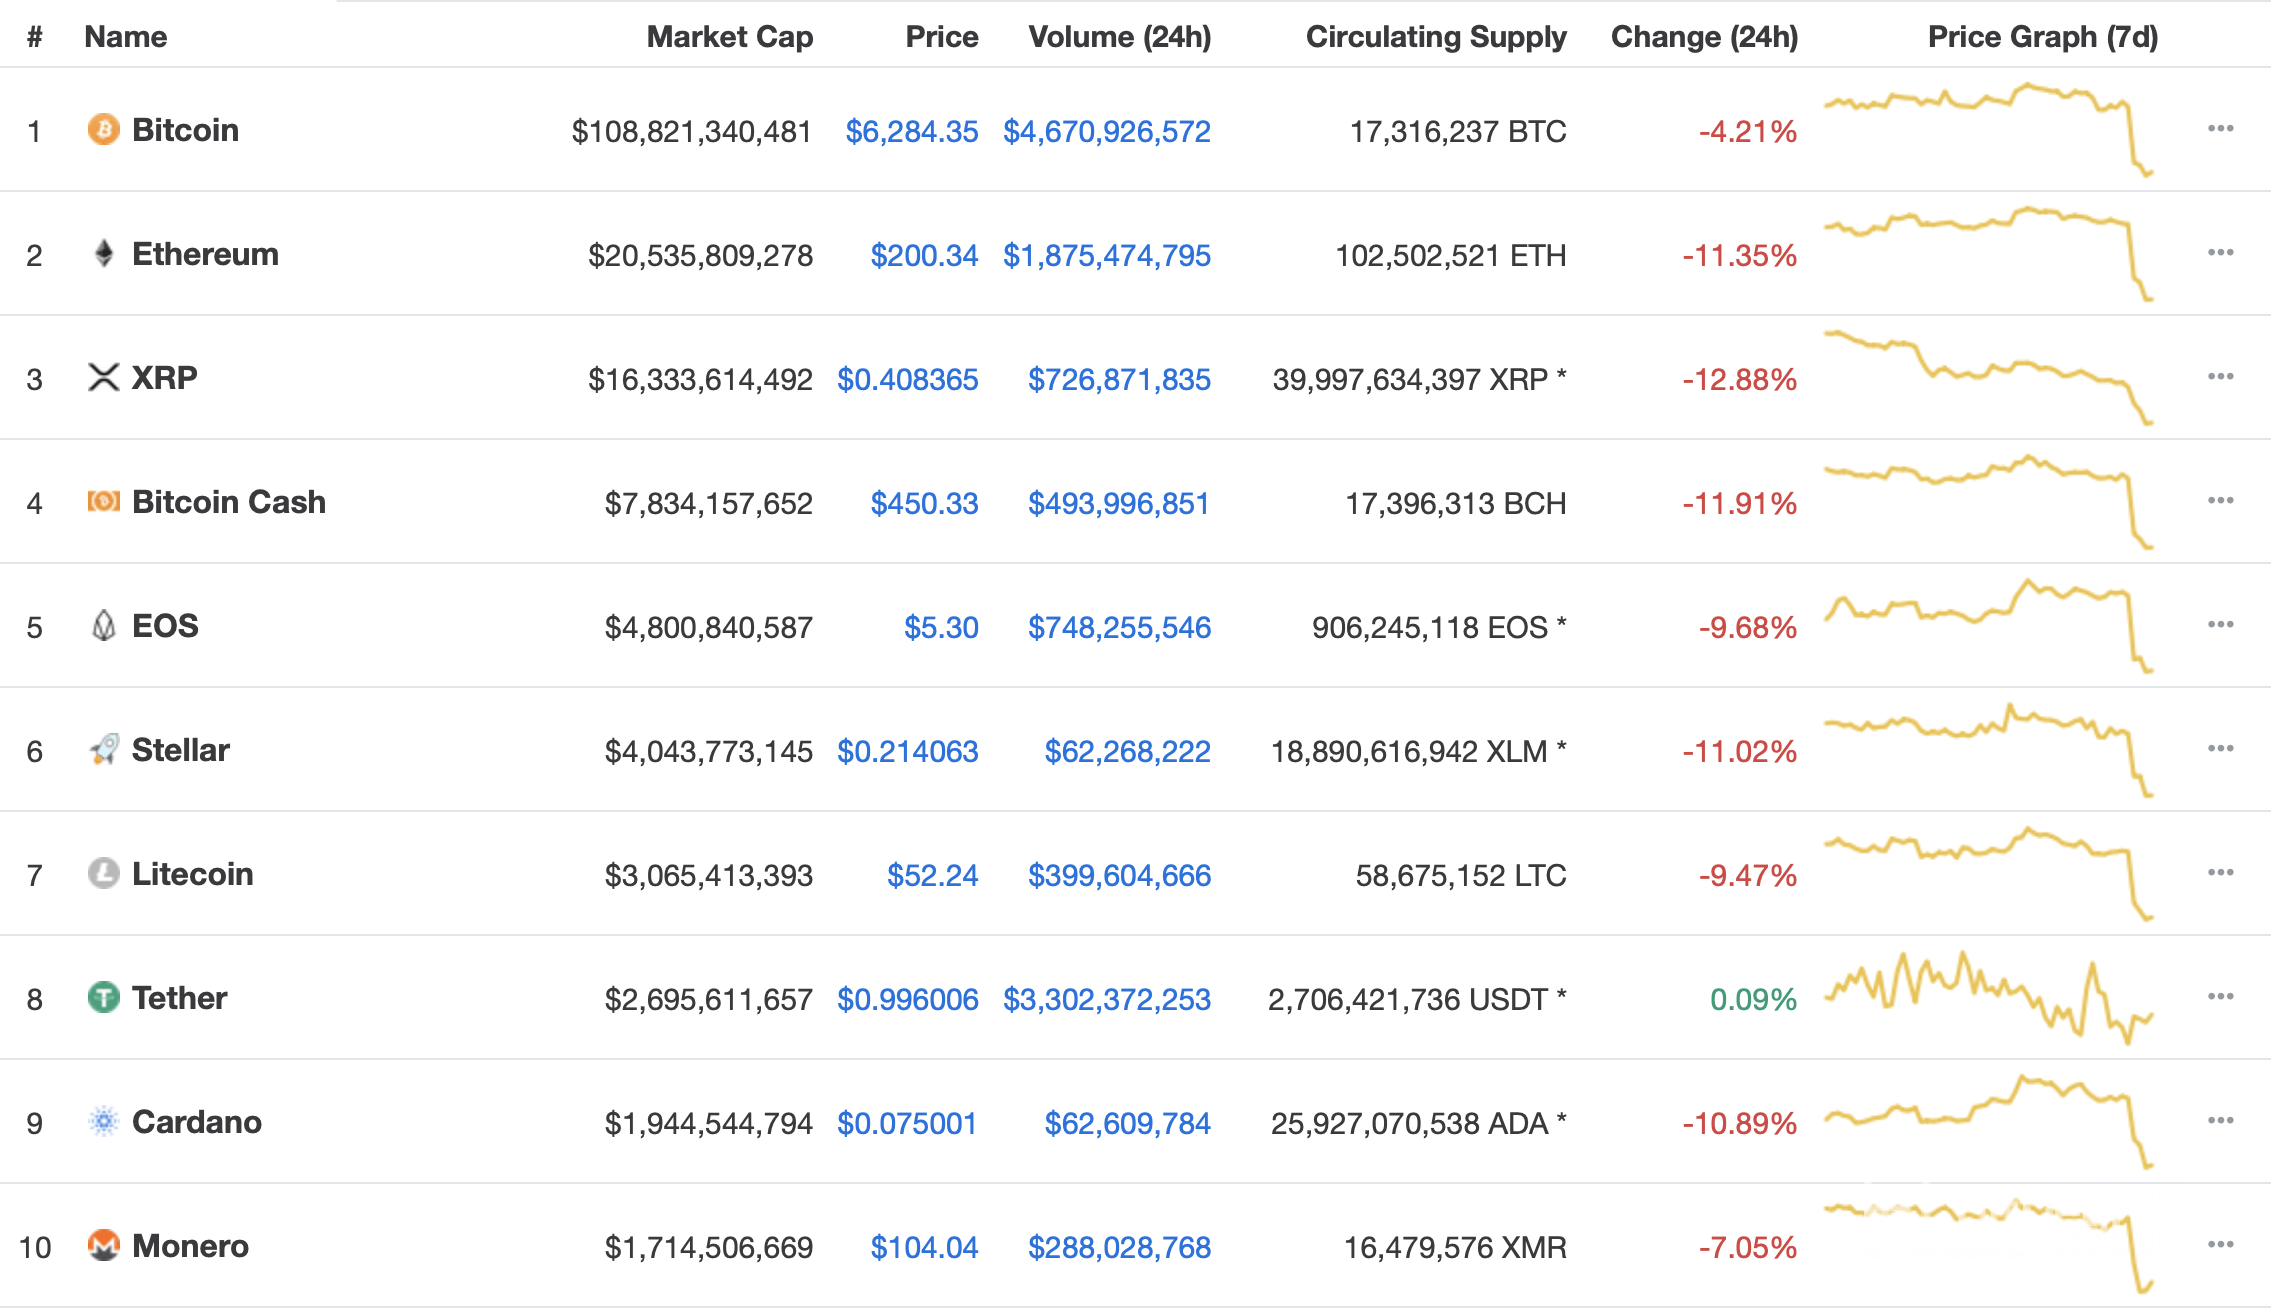2272x1310 pixels.
Task: Click the Cardano logo icon
Action: click(x=103, y=1121)
